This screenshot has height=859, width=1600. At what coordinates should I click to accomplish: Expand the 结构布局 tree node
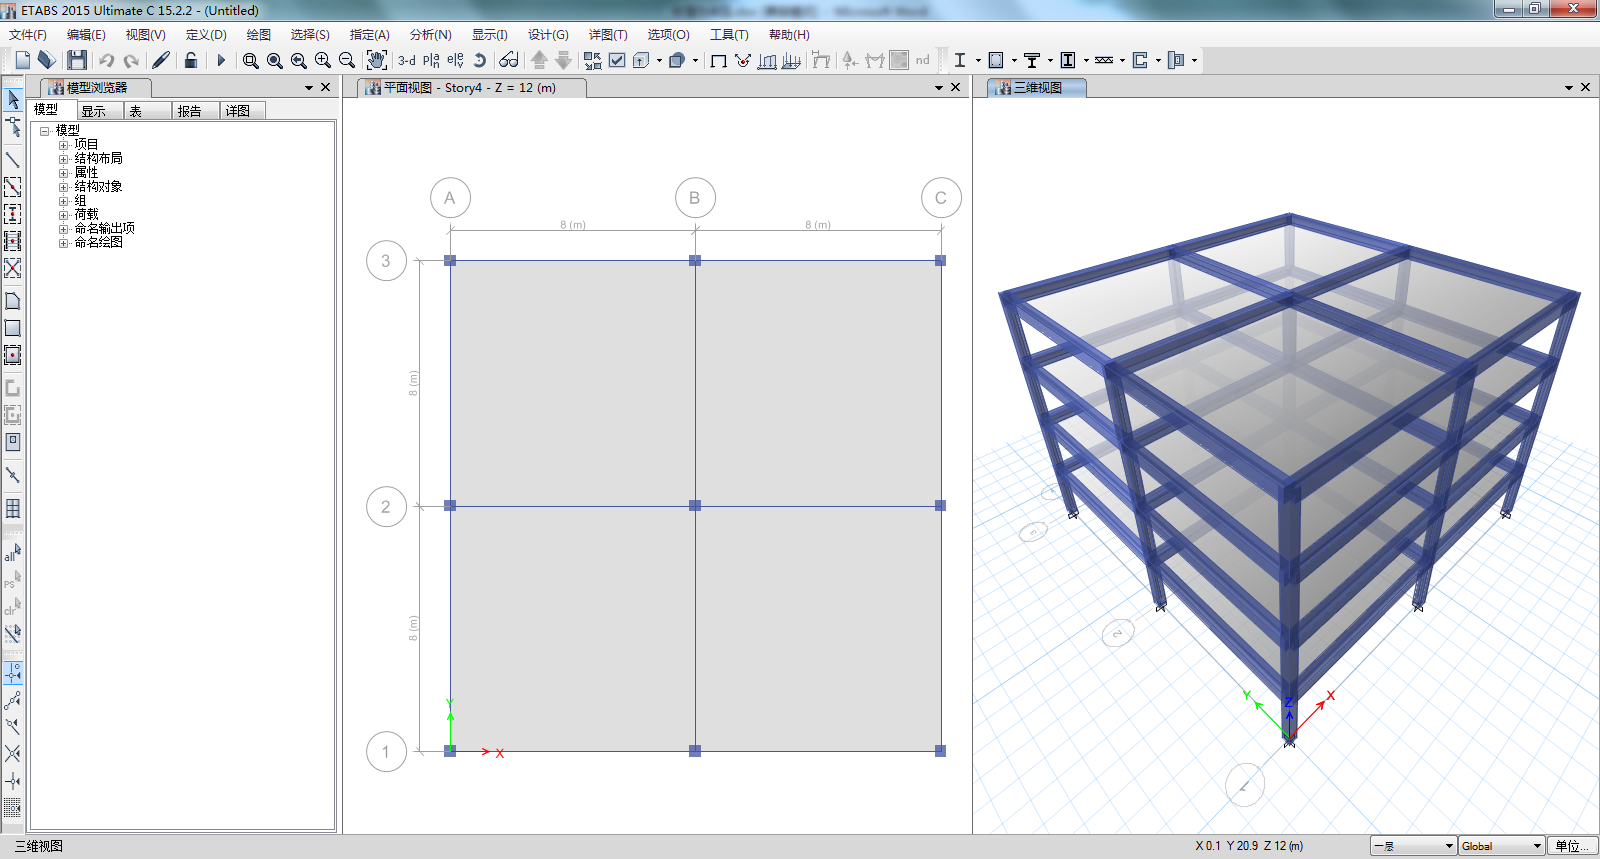pos(63,159)
